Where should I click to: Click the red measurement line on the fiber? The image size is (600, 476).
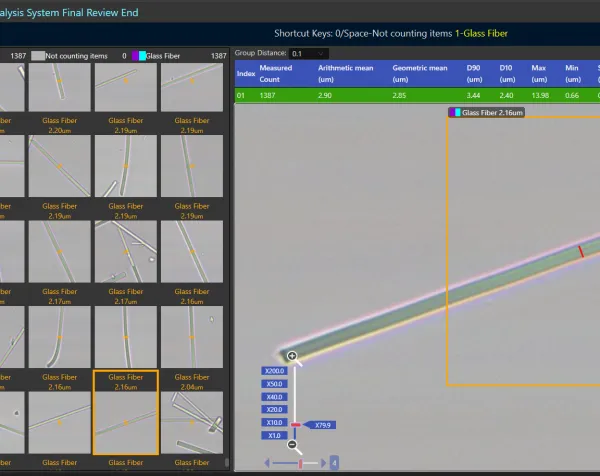[581, 252]
